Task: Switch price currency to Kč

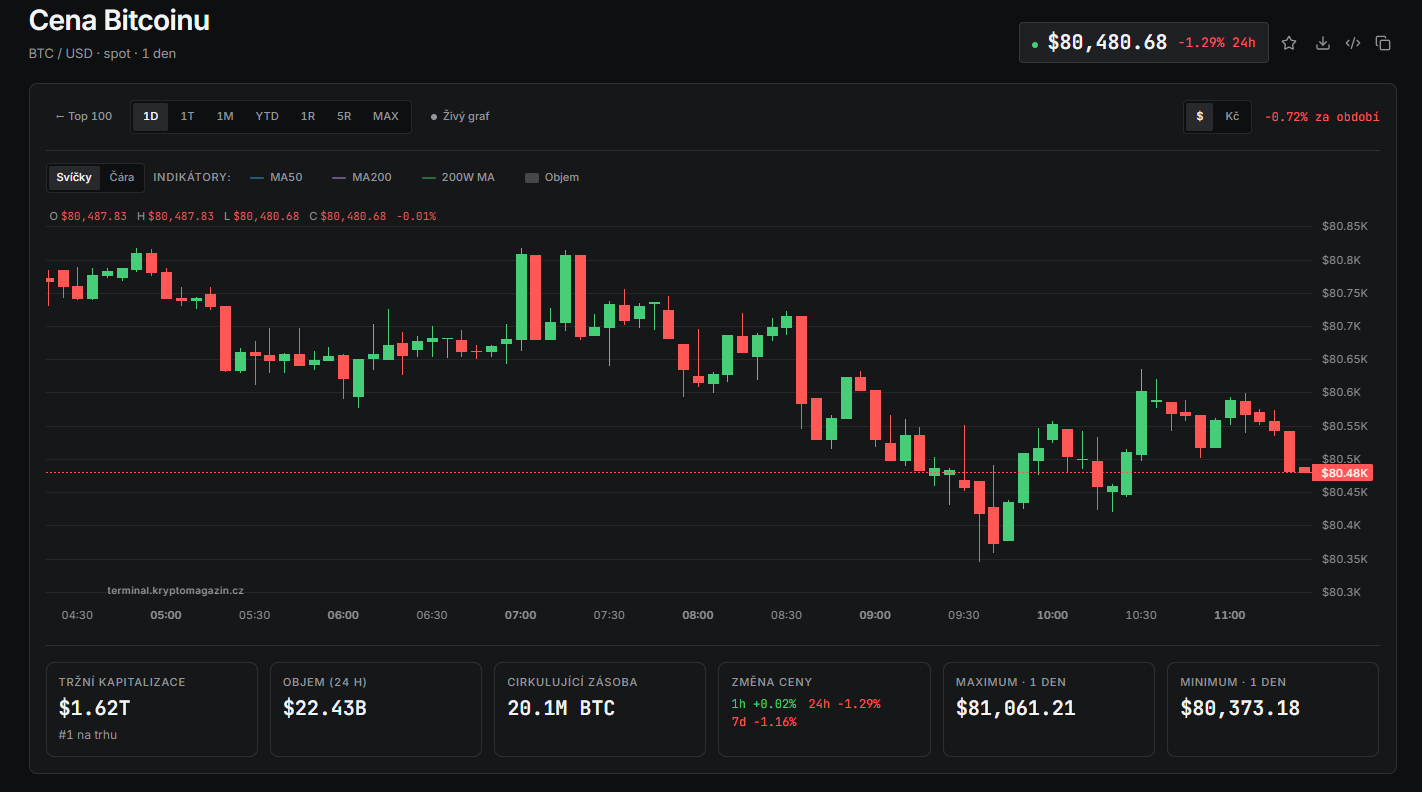Action: (1232, 116)
